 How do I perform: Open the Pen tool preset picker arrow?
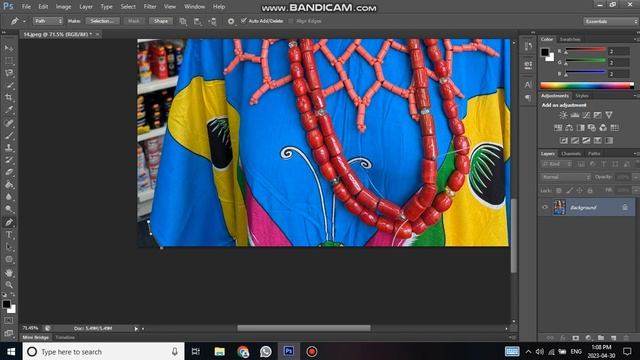[x=24, y=21]
